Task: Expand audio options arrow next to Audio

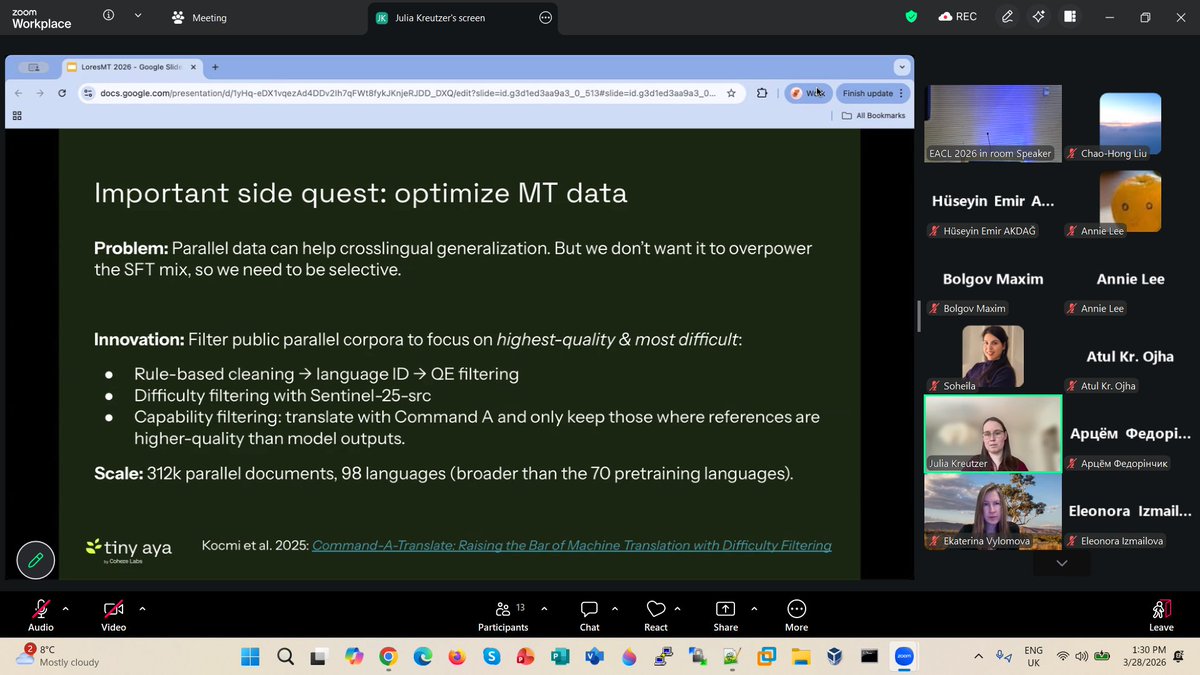Action: 66,608
